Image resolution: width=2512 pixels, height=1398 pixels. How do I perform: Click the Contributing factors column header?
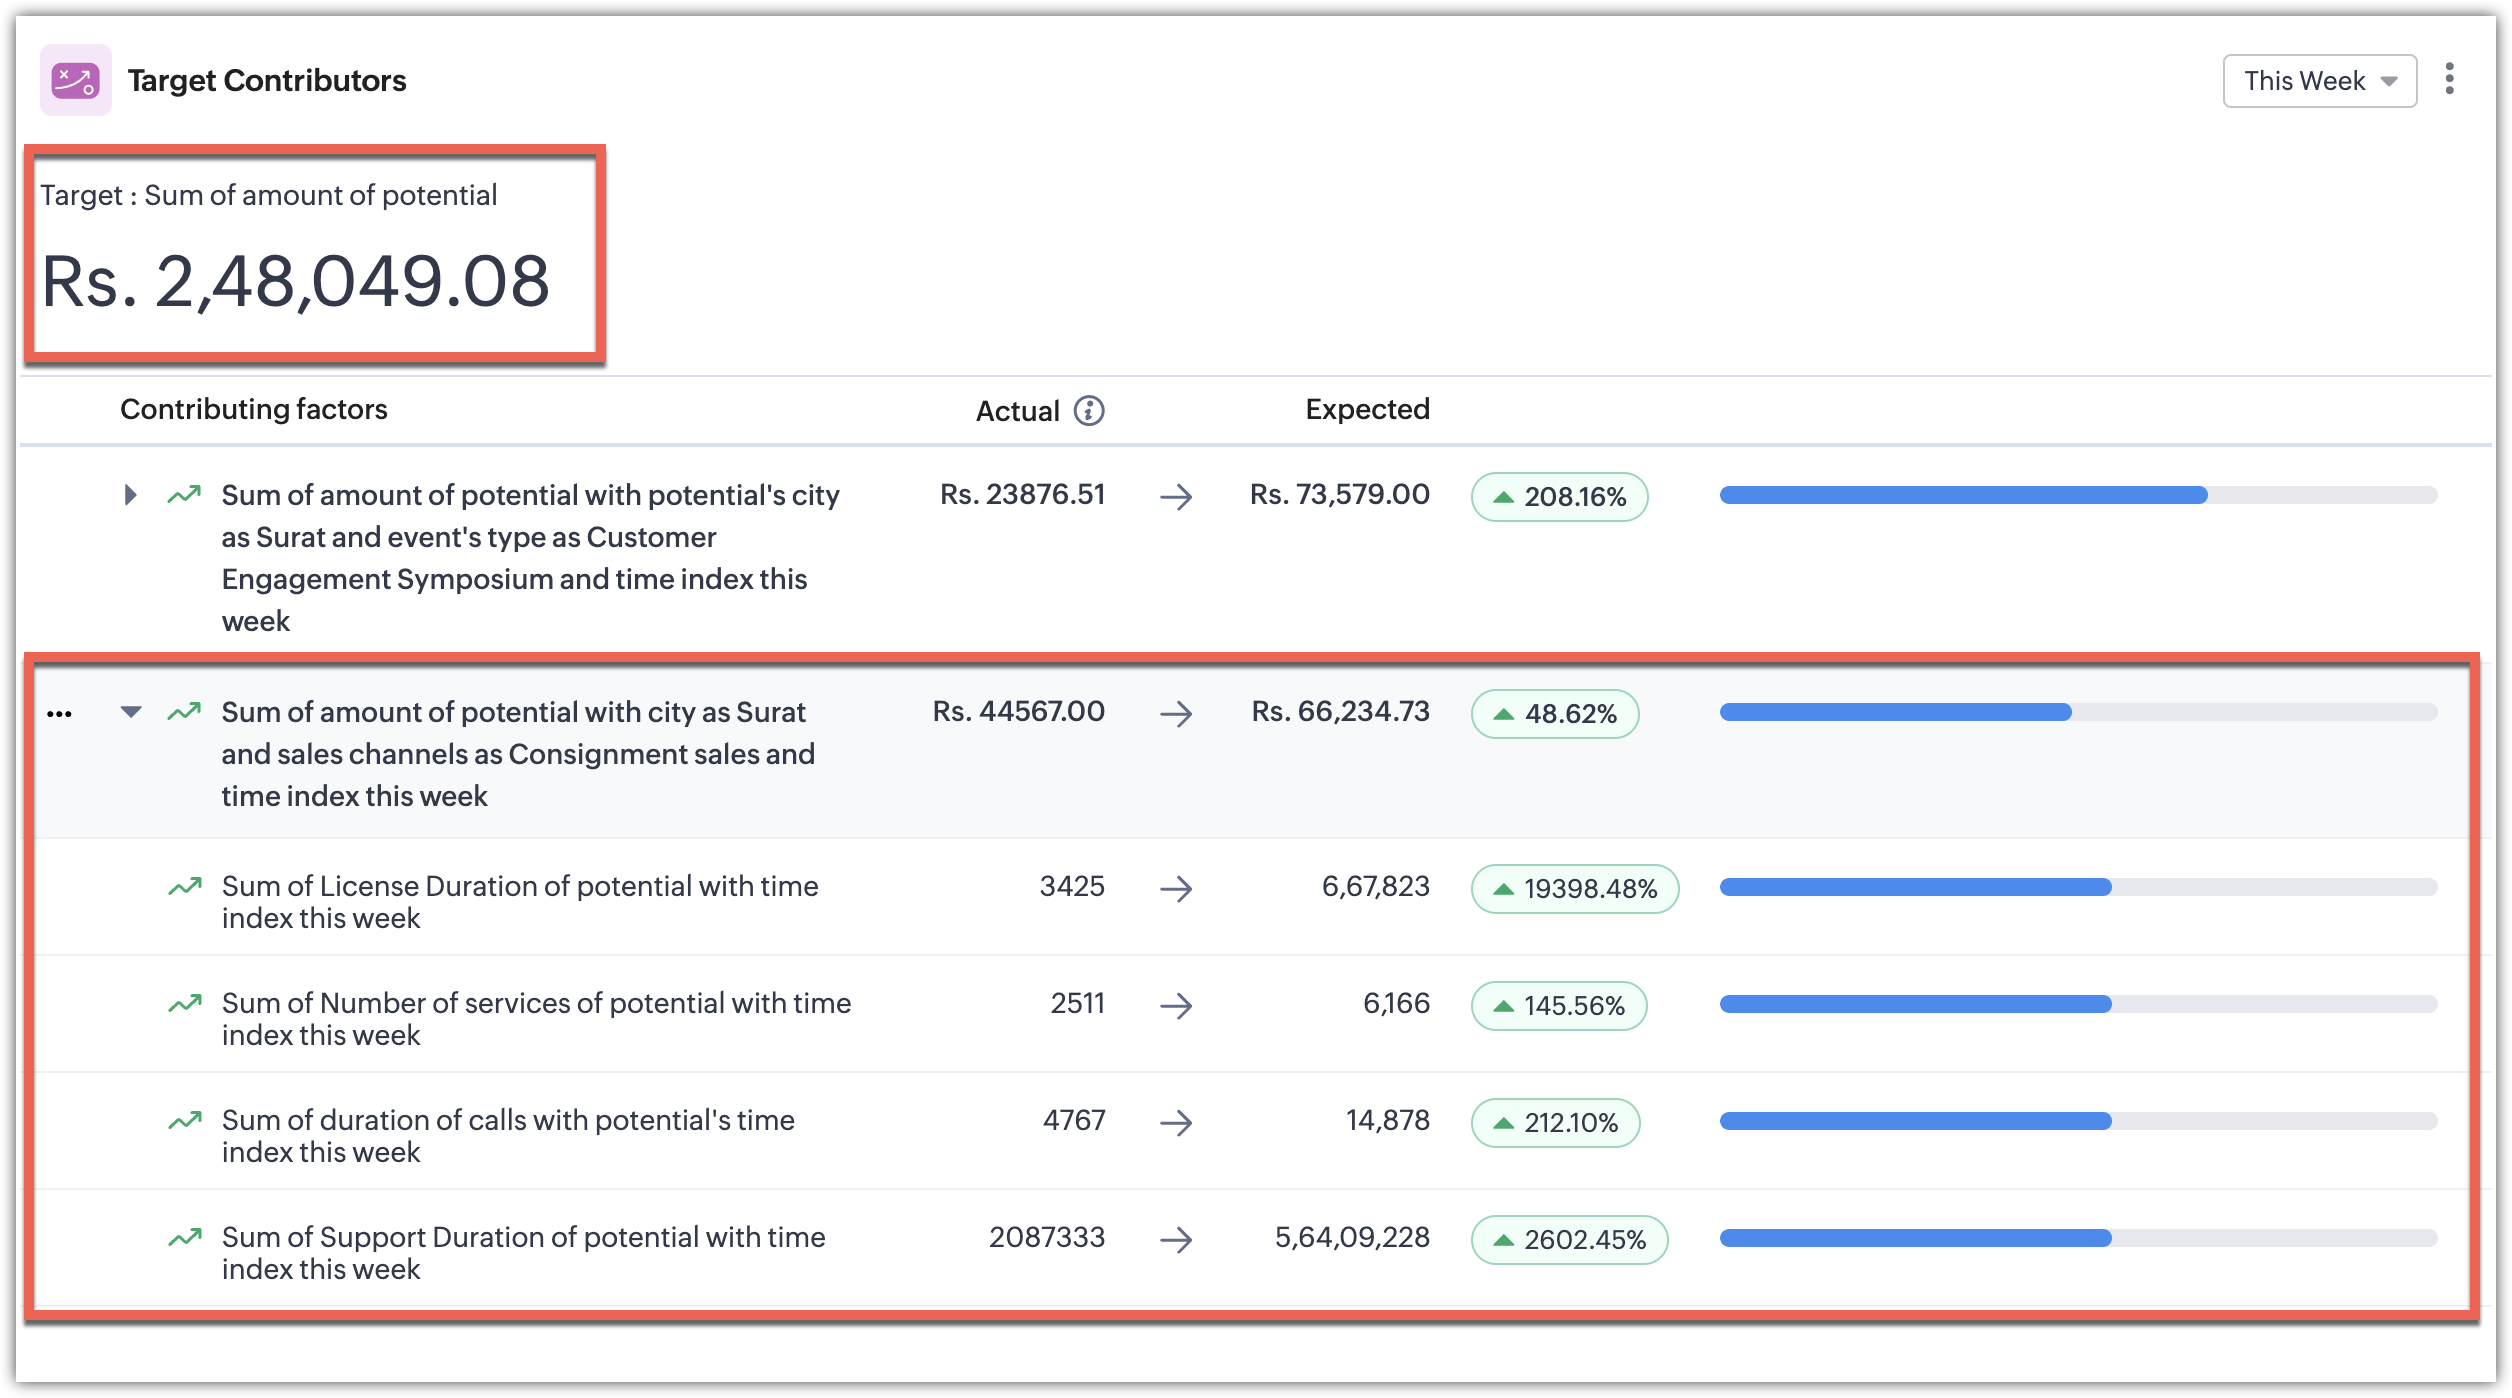pyautogui.click(x=253, y=409)
